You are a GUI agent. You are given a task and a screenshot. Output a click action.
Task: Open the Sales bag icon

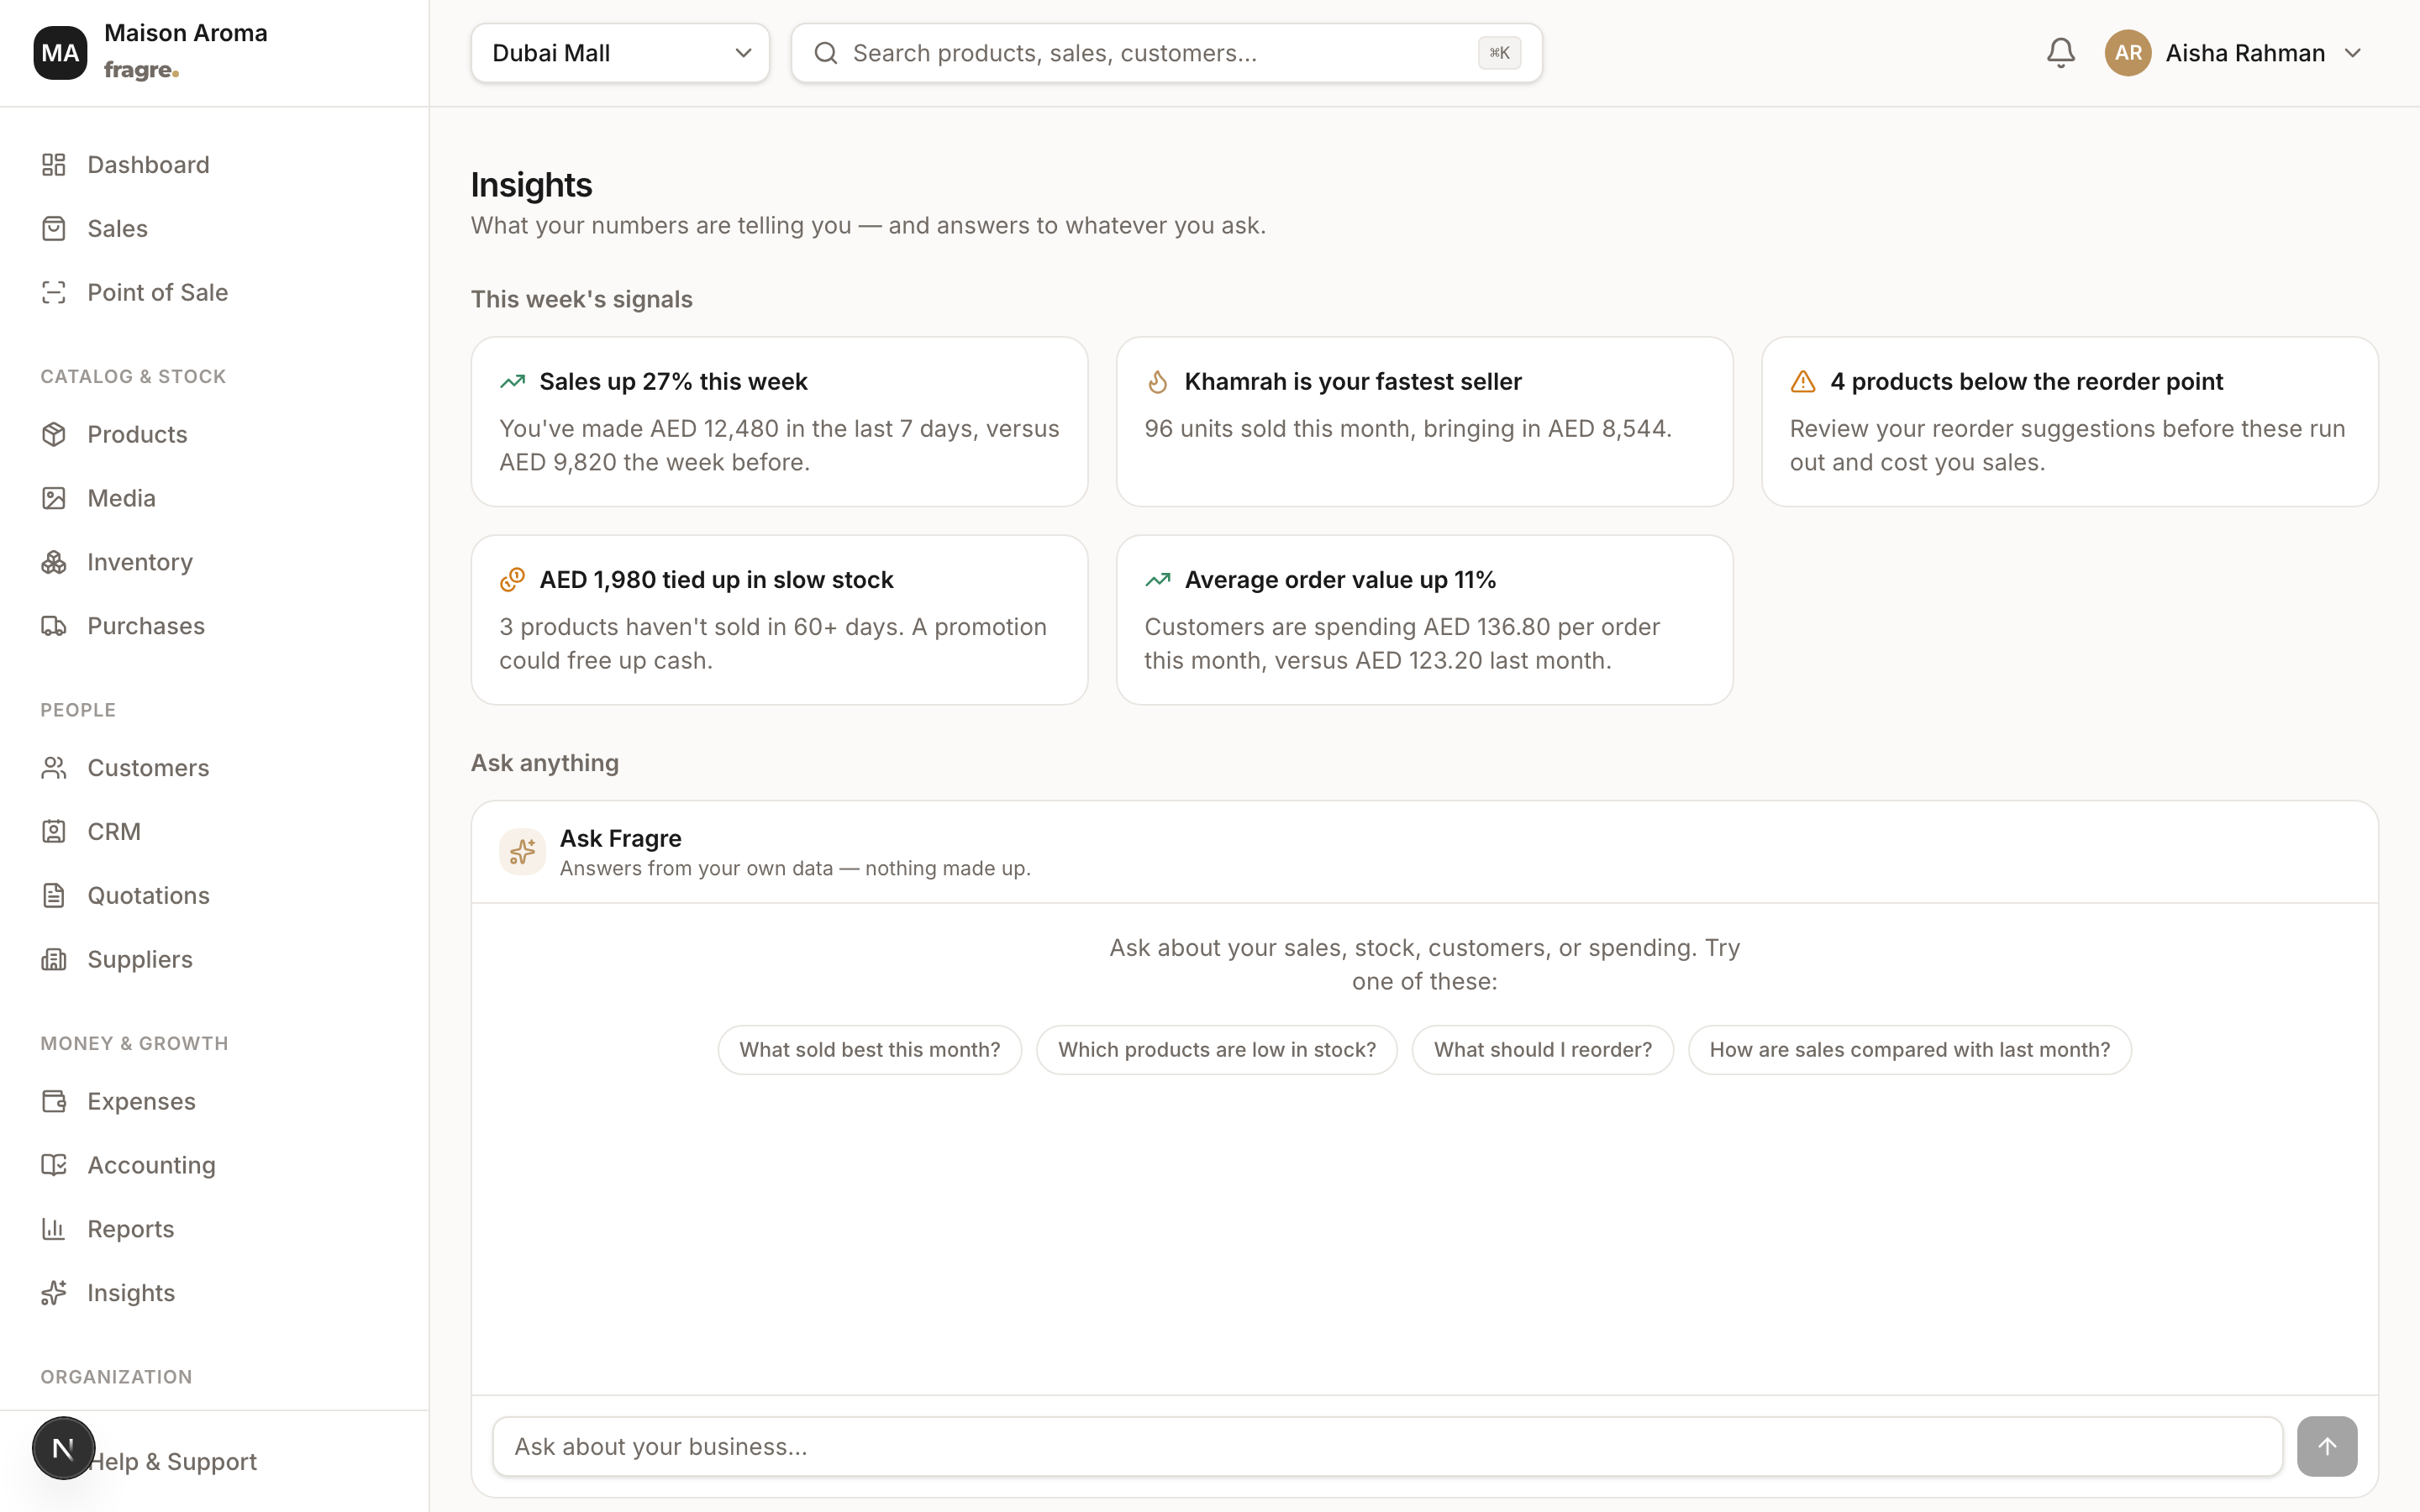tap(54, 229)
